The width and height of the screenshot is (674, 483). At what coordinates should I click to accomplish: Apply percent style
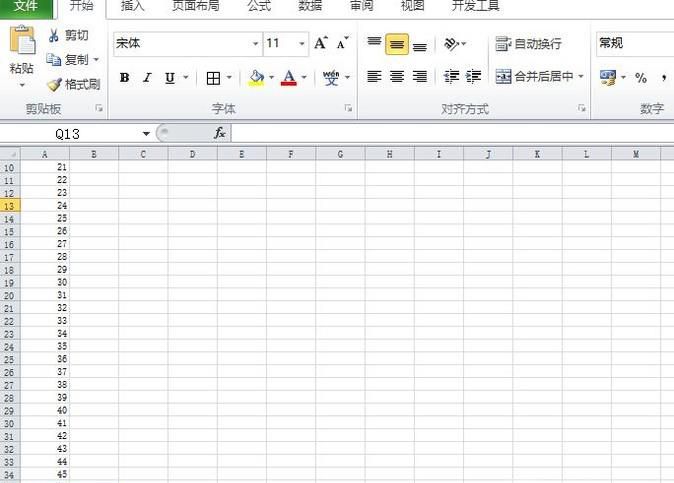(x=641, y=78)
